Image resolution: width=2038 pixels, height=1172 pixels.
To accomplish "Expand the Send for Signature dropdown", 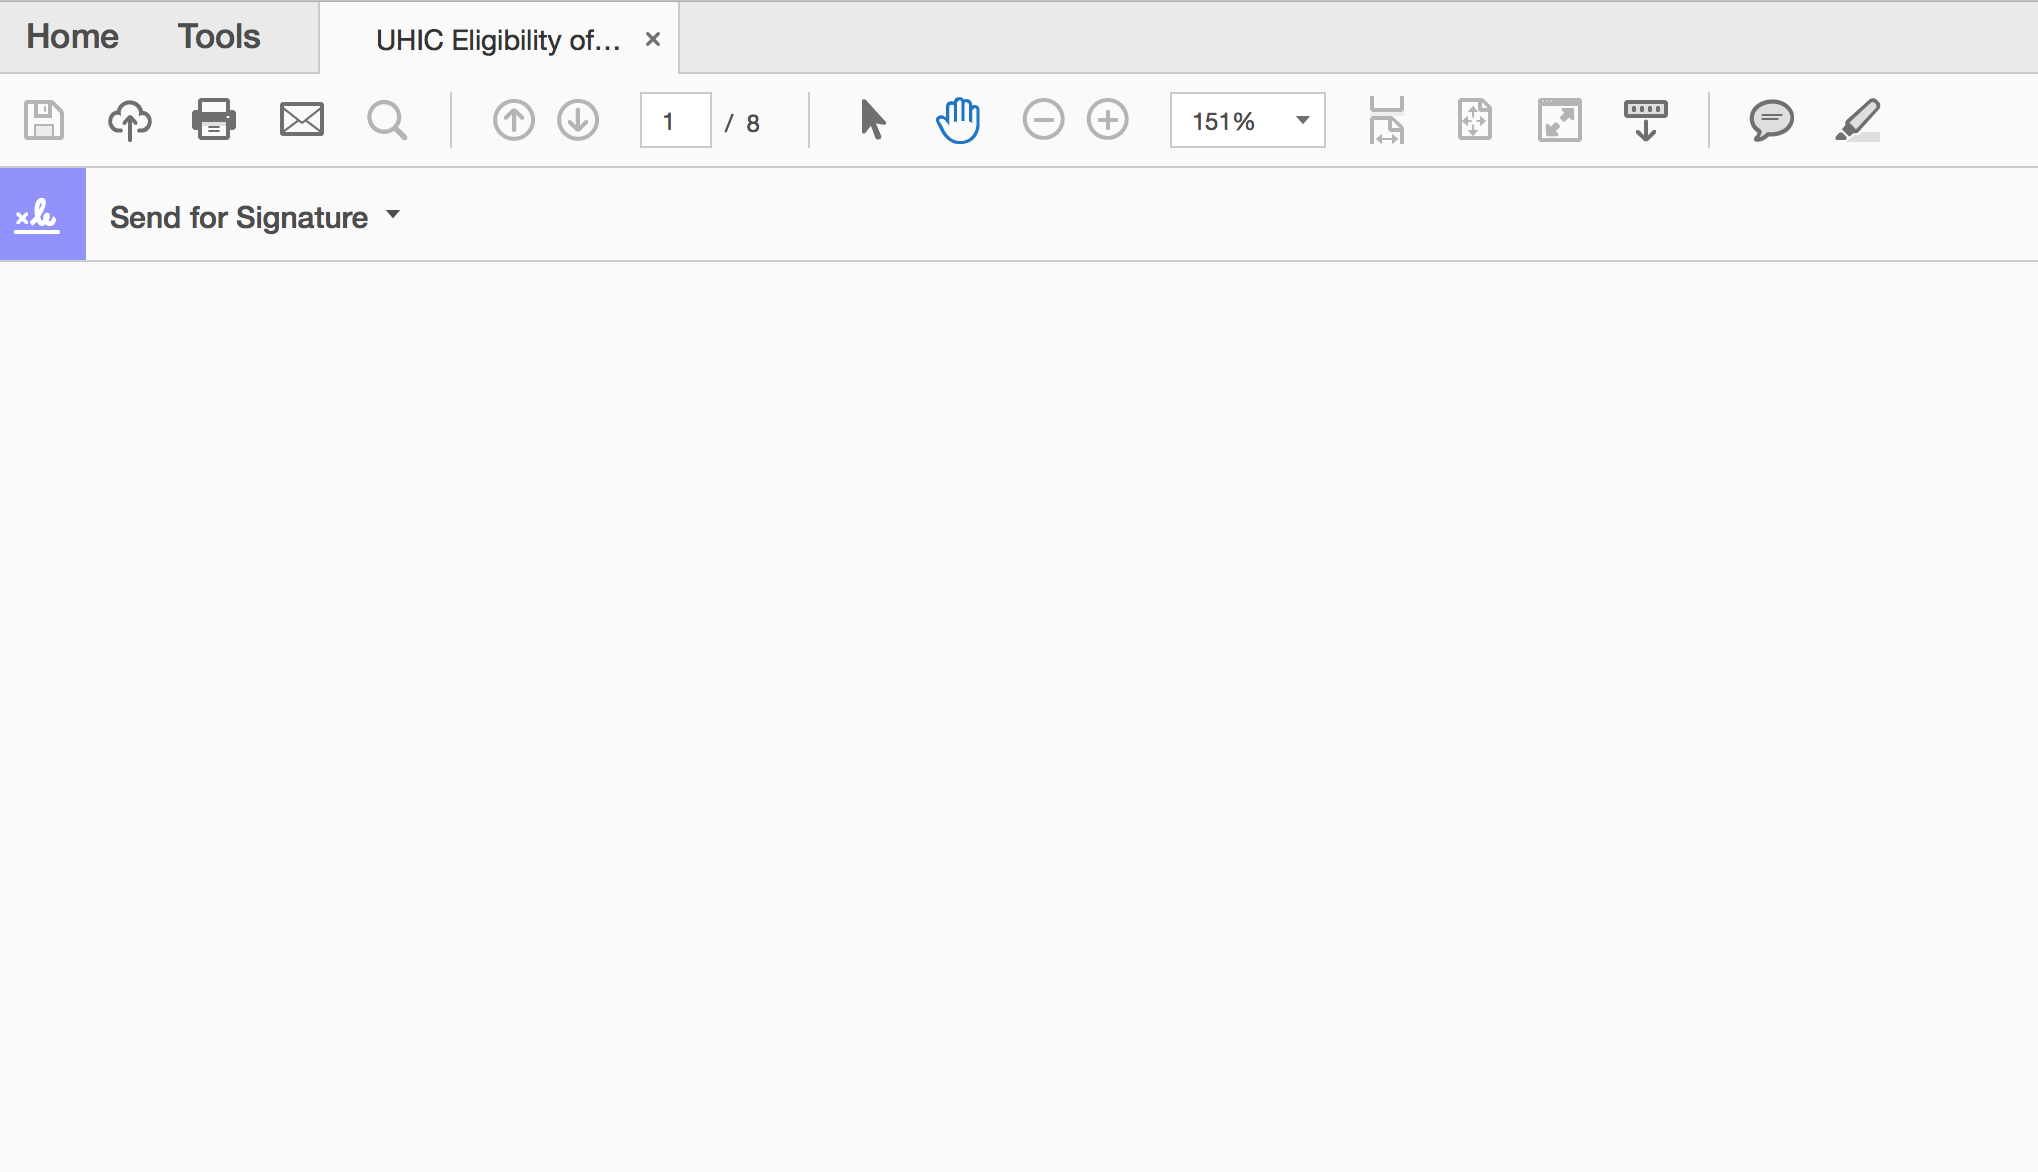I will pos(393,217).
